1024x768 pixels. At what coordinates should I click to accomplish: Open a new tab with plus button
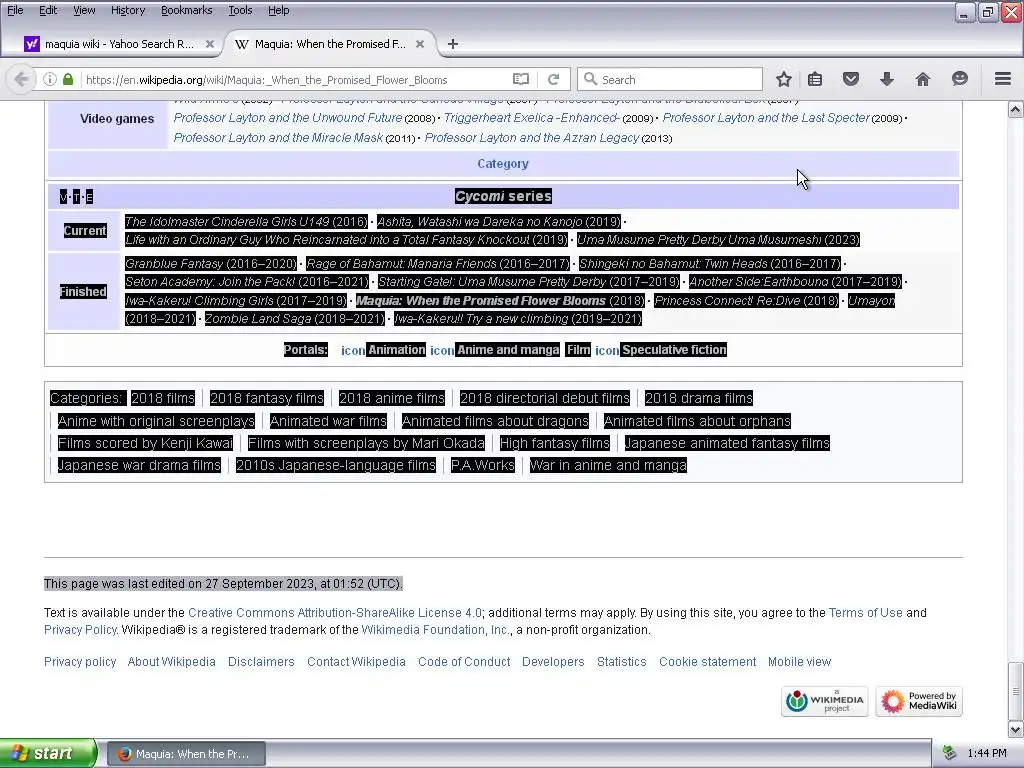point(453,44)
